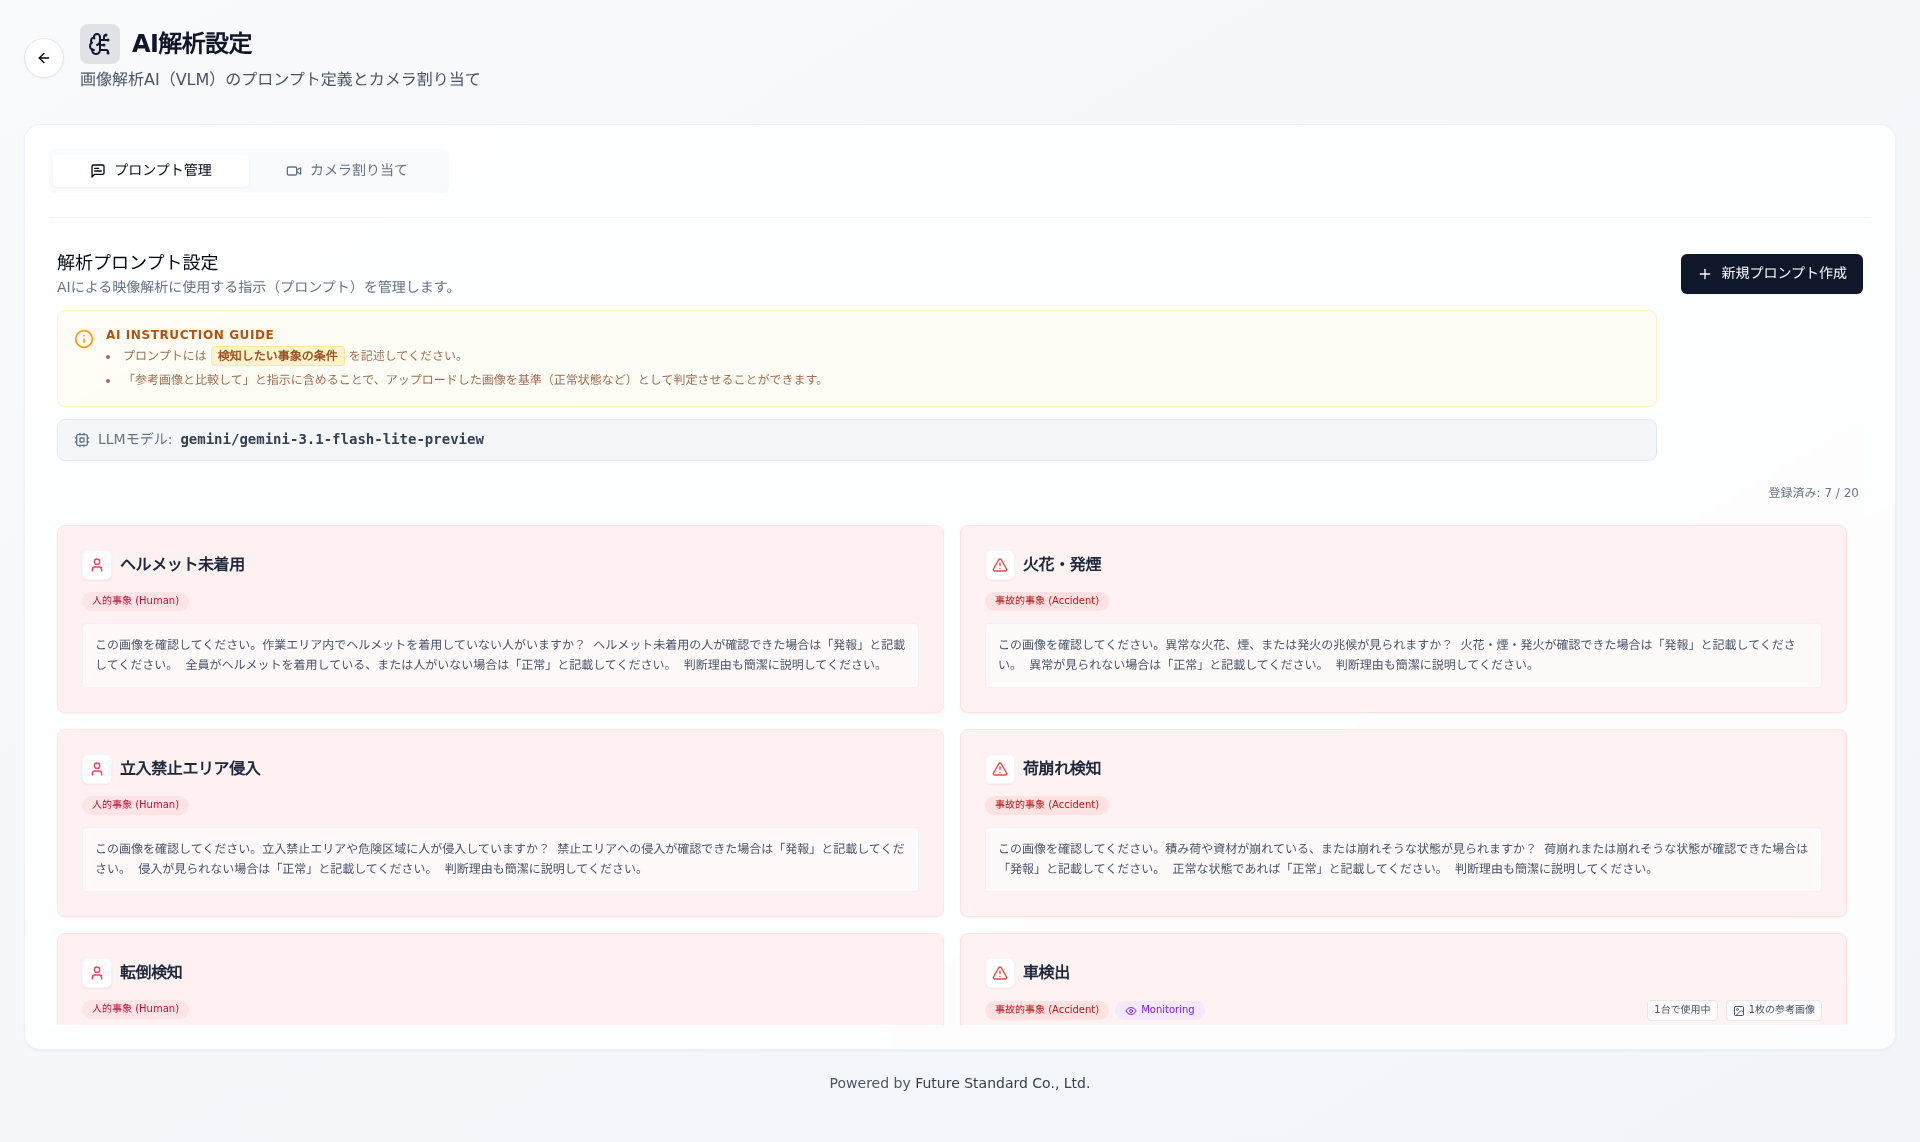Open the ヘルメット未着用 prompt card

coord(500,619)
